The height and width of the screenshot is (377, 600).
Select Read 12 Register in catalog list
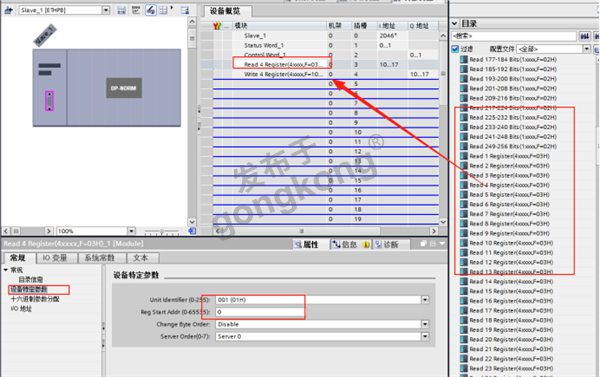[511, 262]
